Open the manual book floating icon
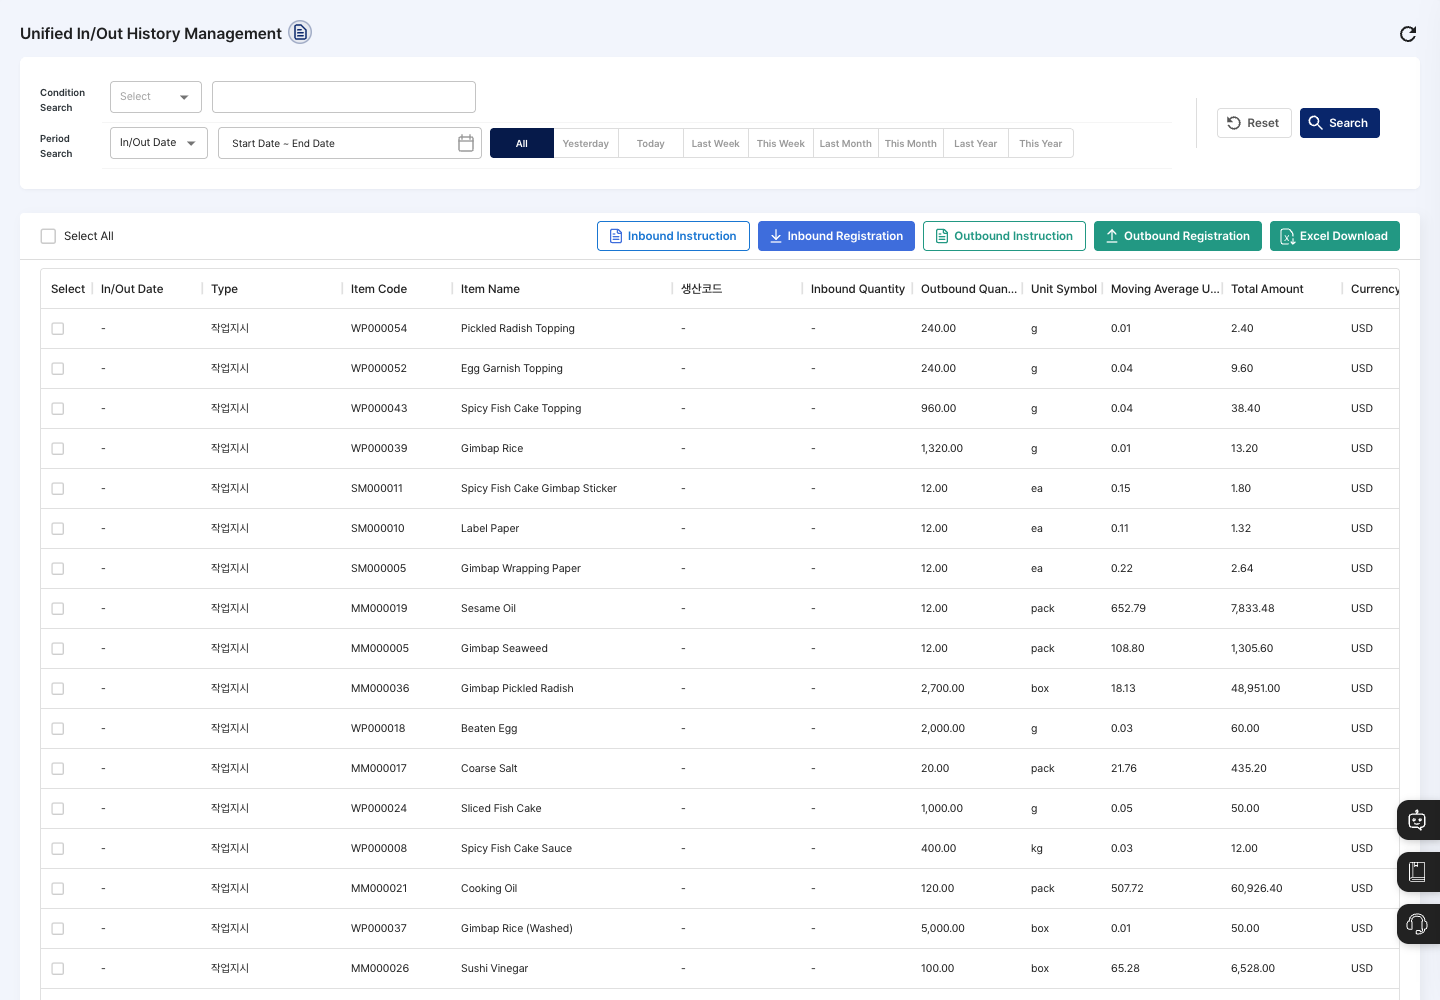Screen dimensions: 1440x1000 click(1418, 872)
